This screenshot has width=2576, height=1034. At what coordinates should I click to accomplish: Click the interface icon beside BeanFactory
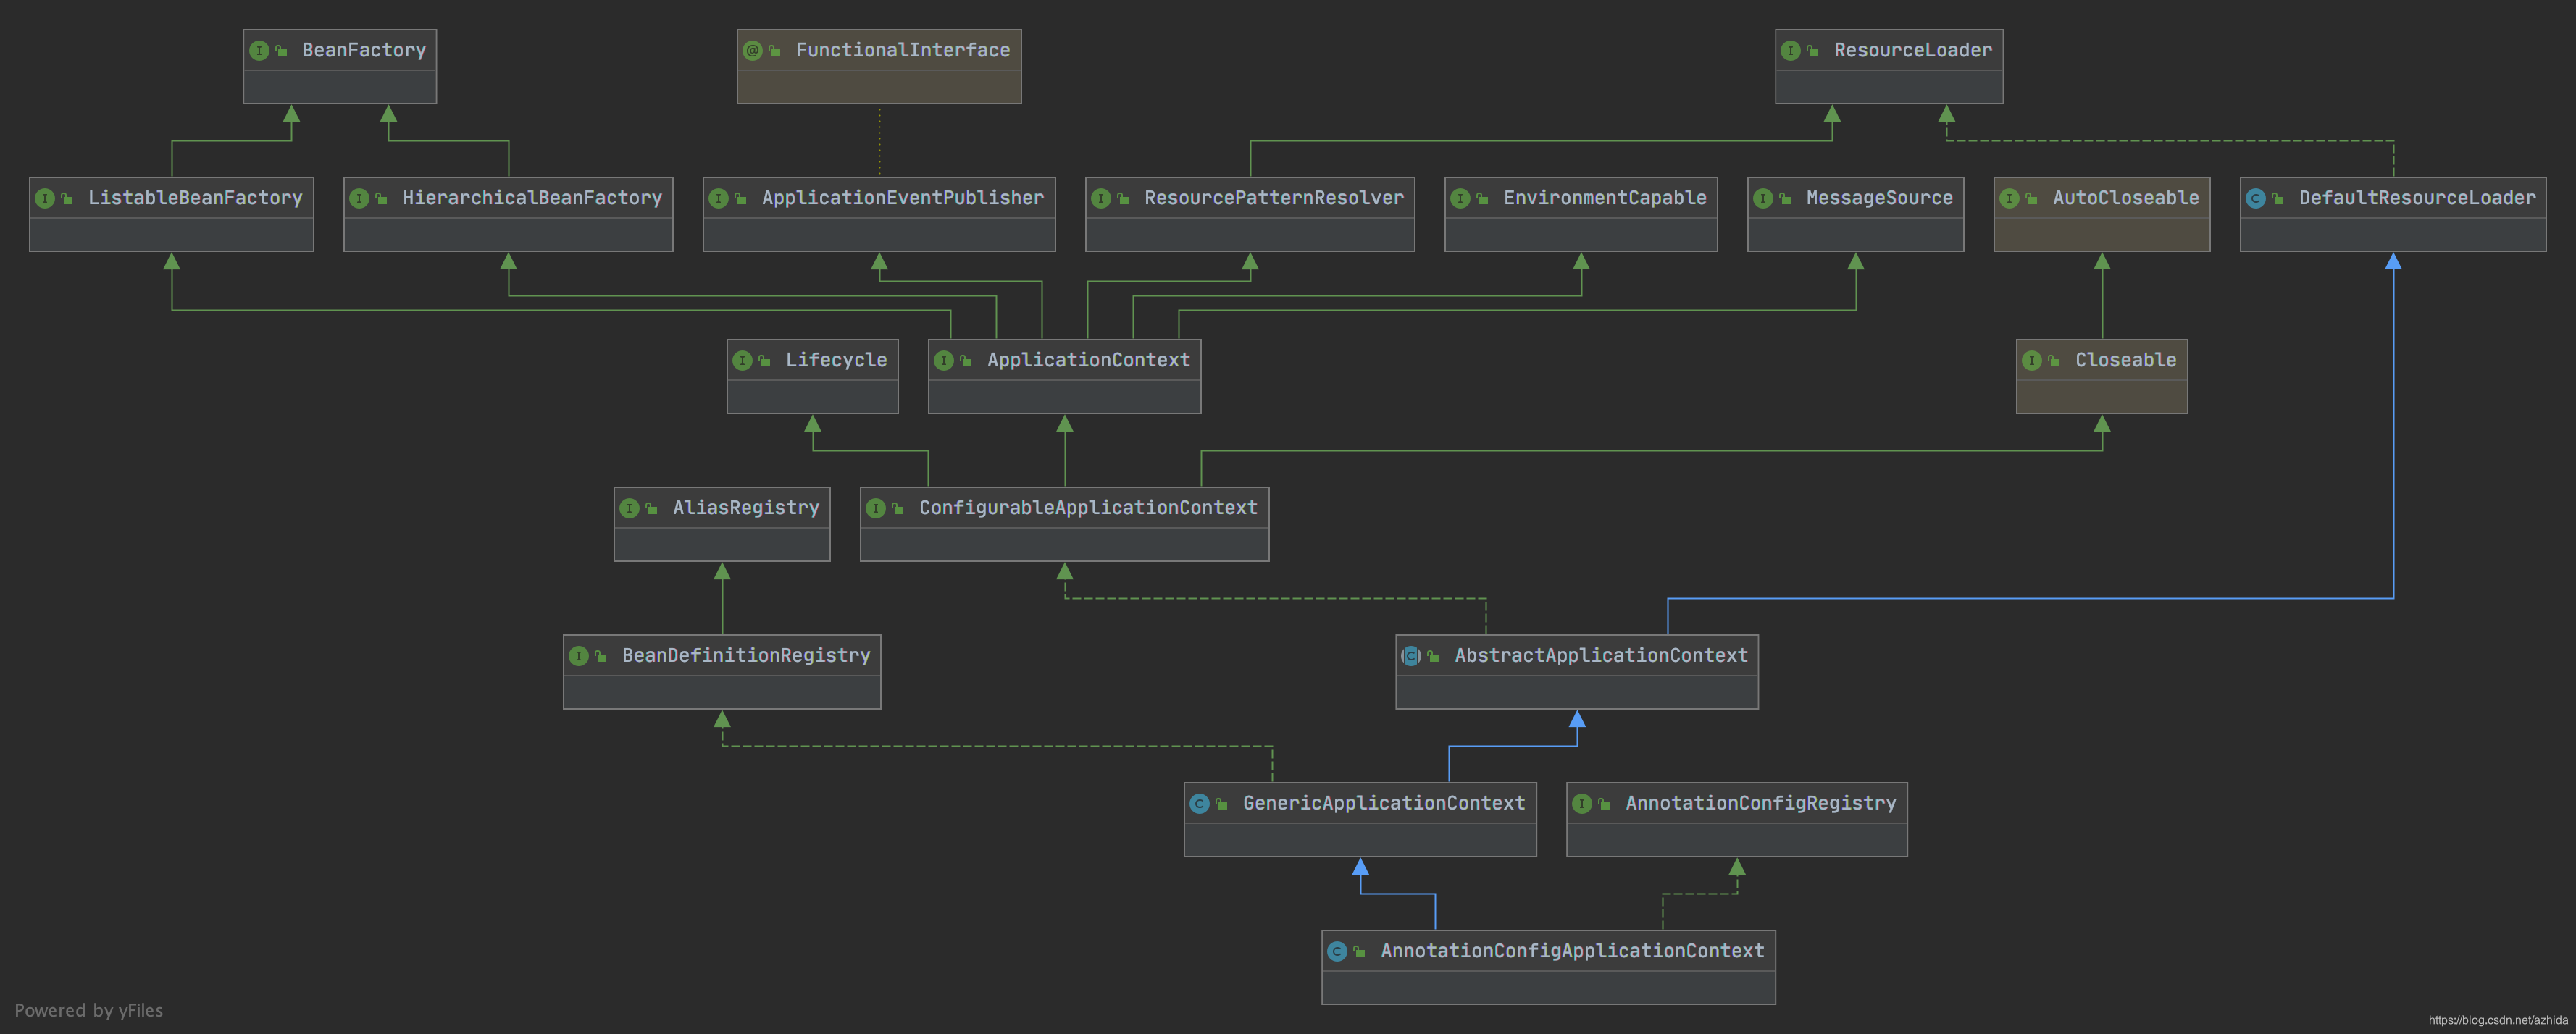[259, 50]
